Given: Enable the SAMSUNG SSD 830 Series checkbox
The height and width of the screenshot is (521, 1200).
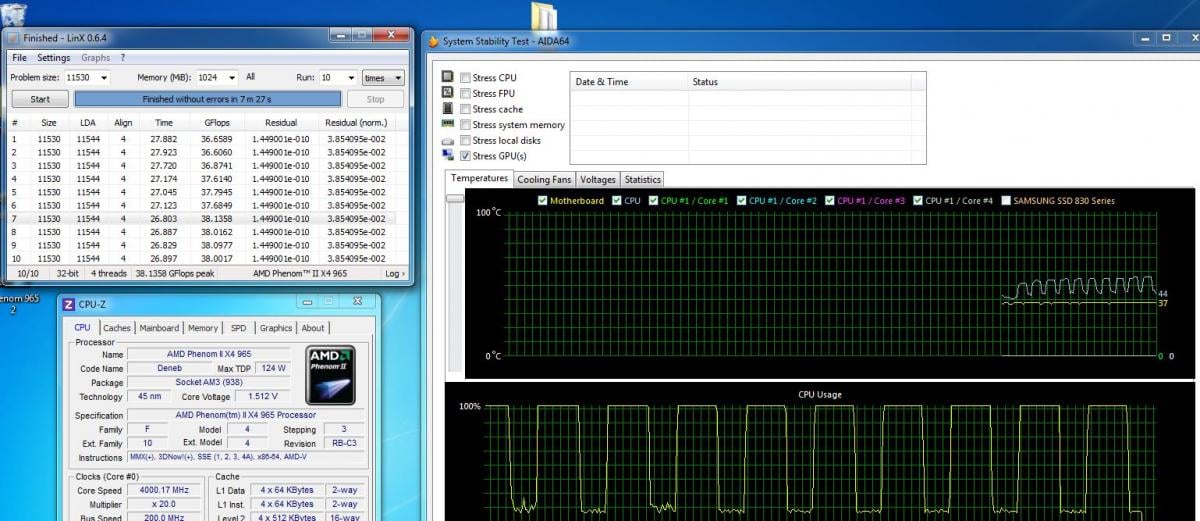Looking at the screenshot, I should pyautogui.click(x=1006, y=201).
